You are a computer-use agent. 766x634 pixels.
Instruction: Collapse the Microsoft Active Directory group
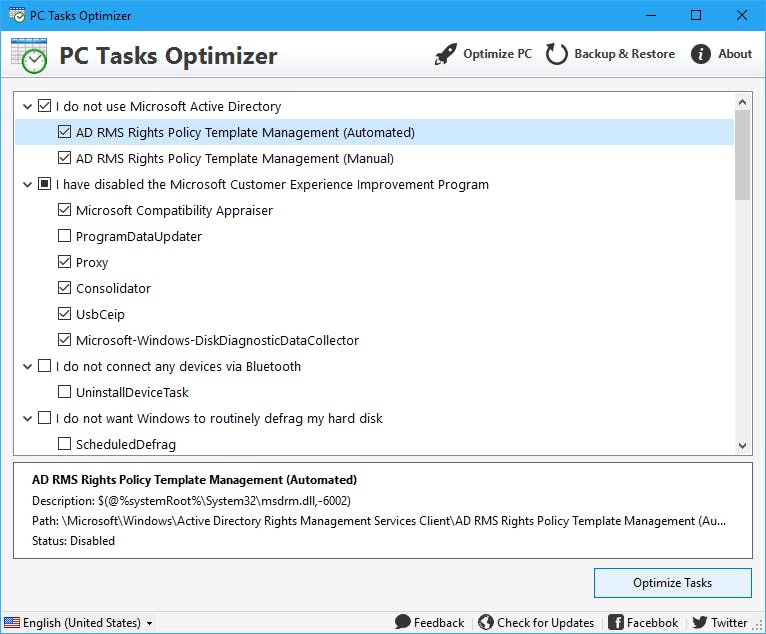click(x=27, y=107)
